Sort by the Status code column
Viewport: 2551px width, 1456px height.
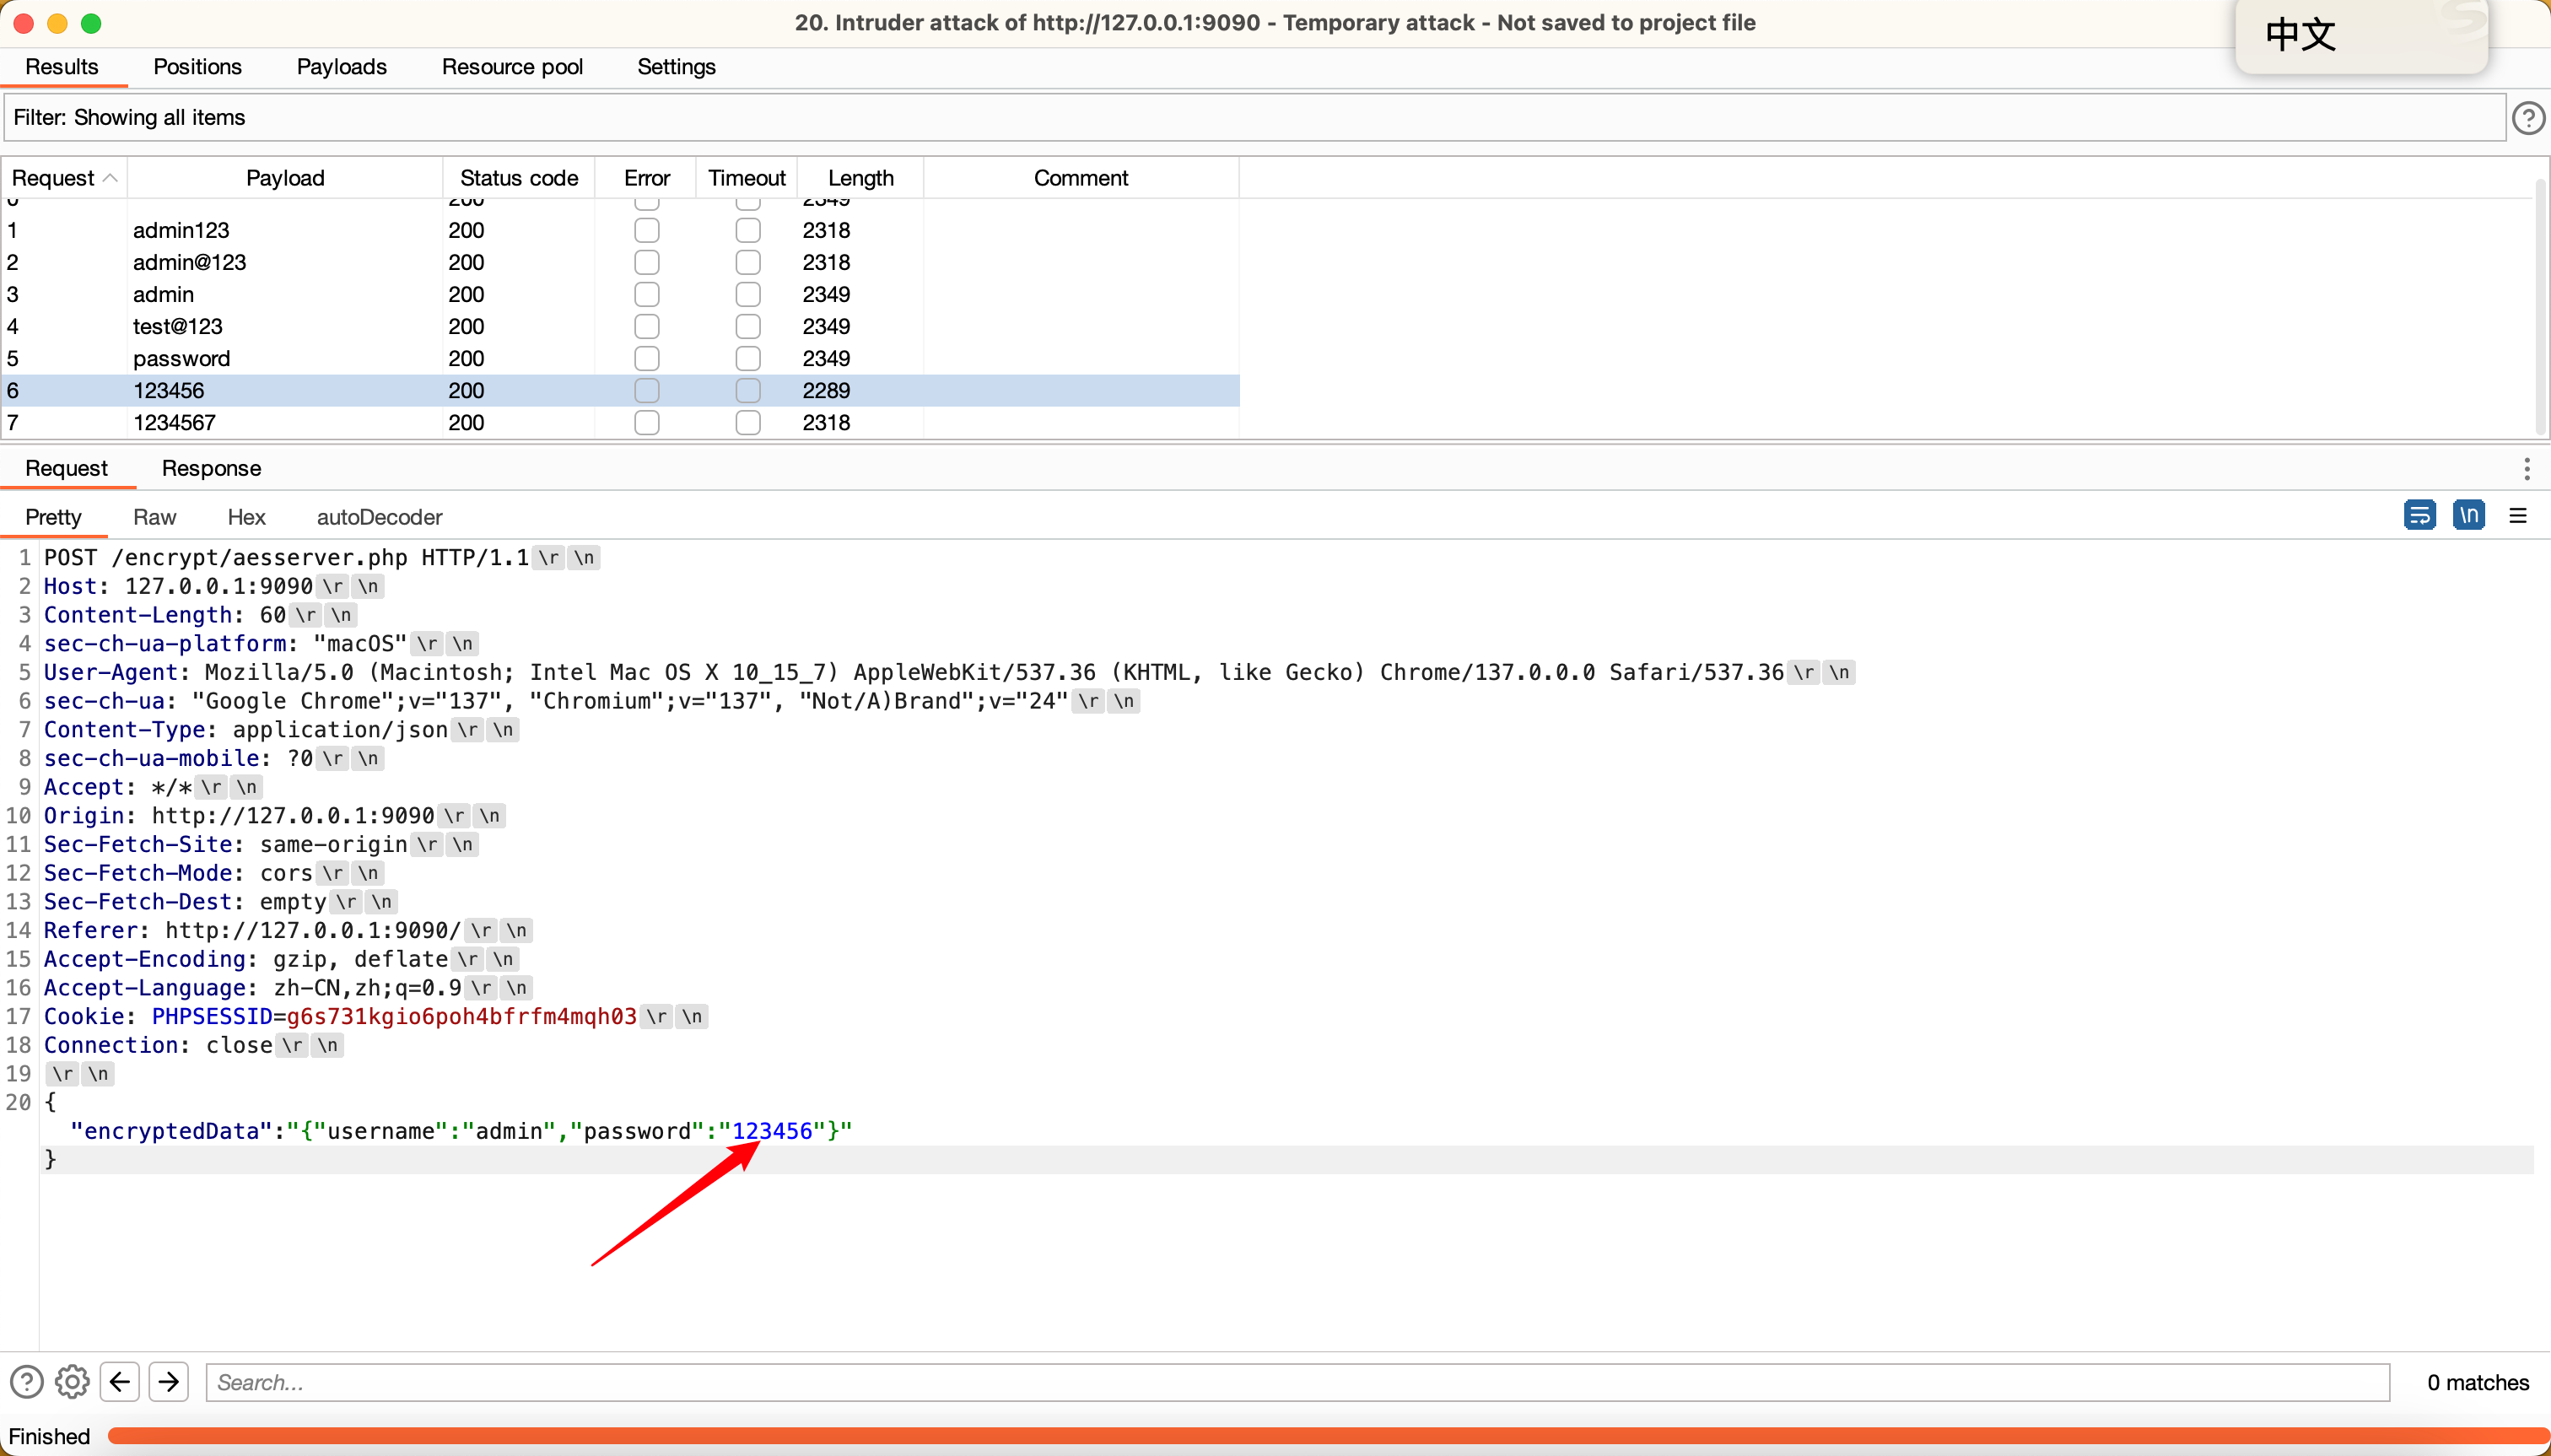519,178
